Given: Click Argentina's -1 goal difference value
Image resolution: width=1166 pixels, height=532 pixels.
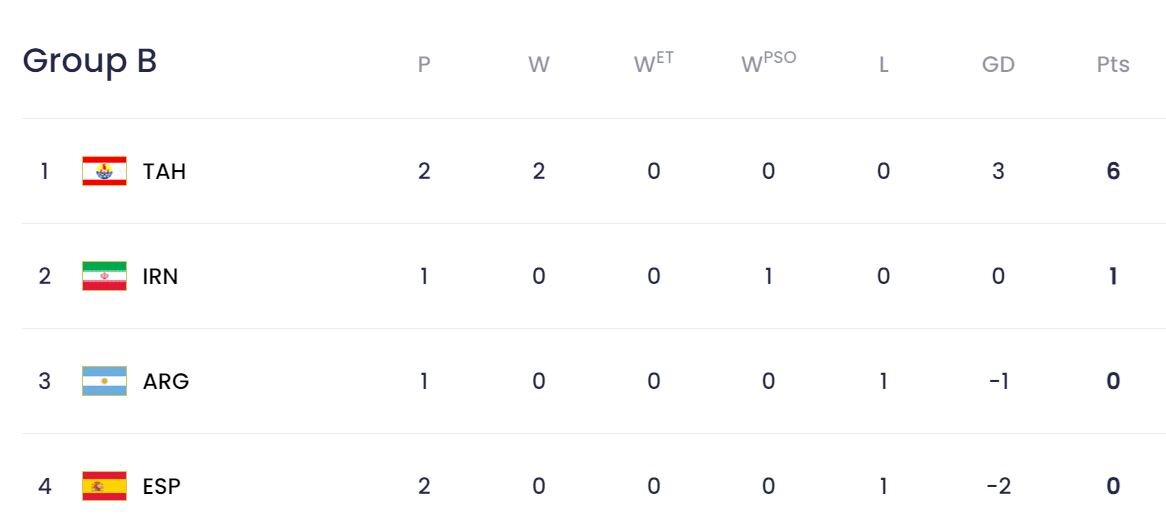Looking at the screenshot, I should pos(998,381).
